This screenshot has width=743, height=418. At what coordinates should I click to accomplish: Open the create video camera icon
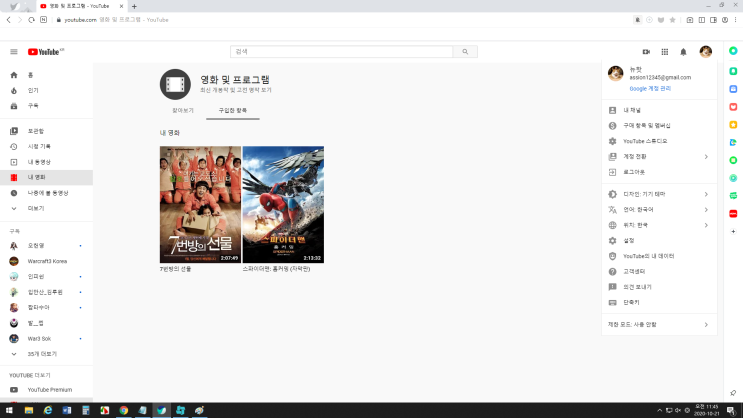pos(646,52)
